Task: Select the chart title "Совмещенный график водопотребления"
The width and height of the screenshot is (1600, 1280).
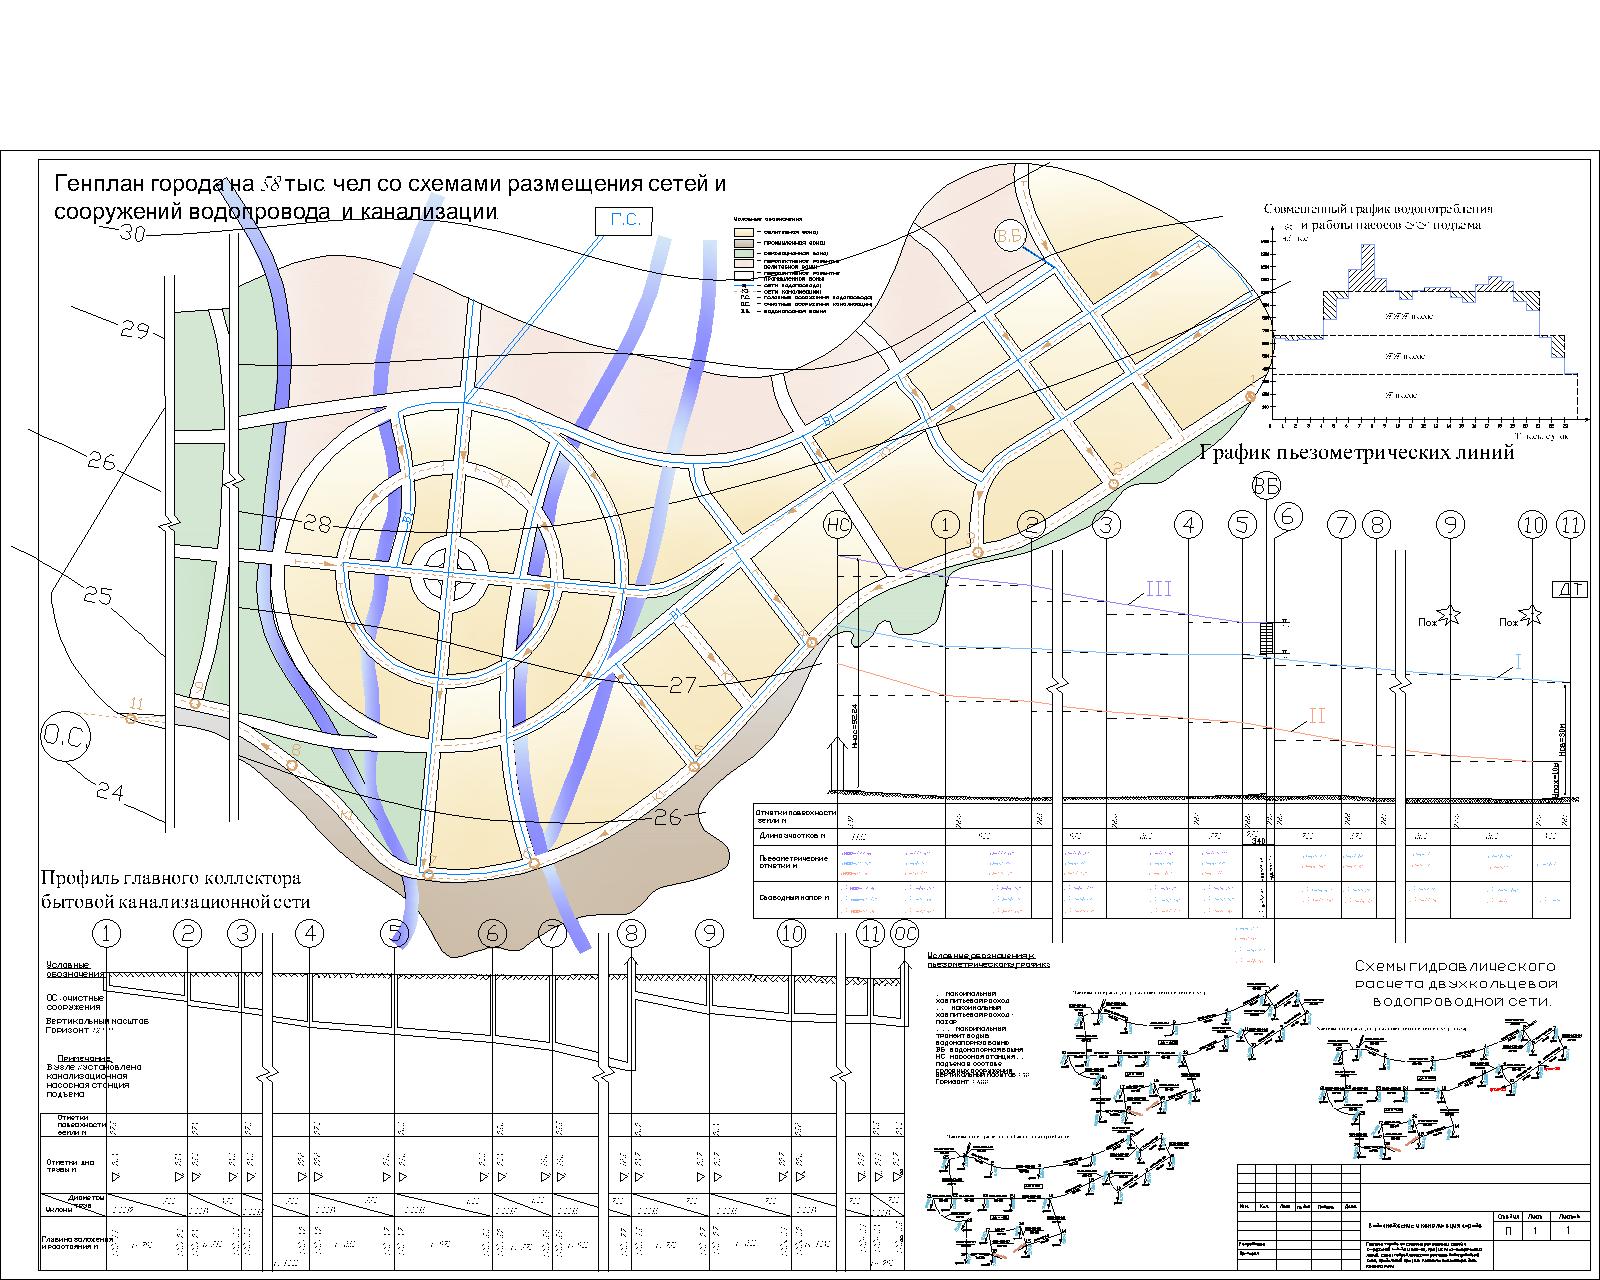Action: click(1378, 209)
